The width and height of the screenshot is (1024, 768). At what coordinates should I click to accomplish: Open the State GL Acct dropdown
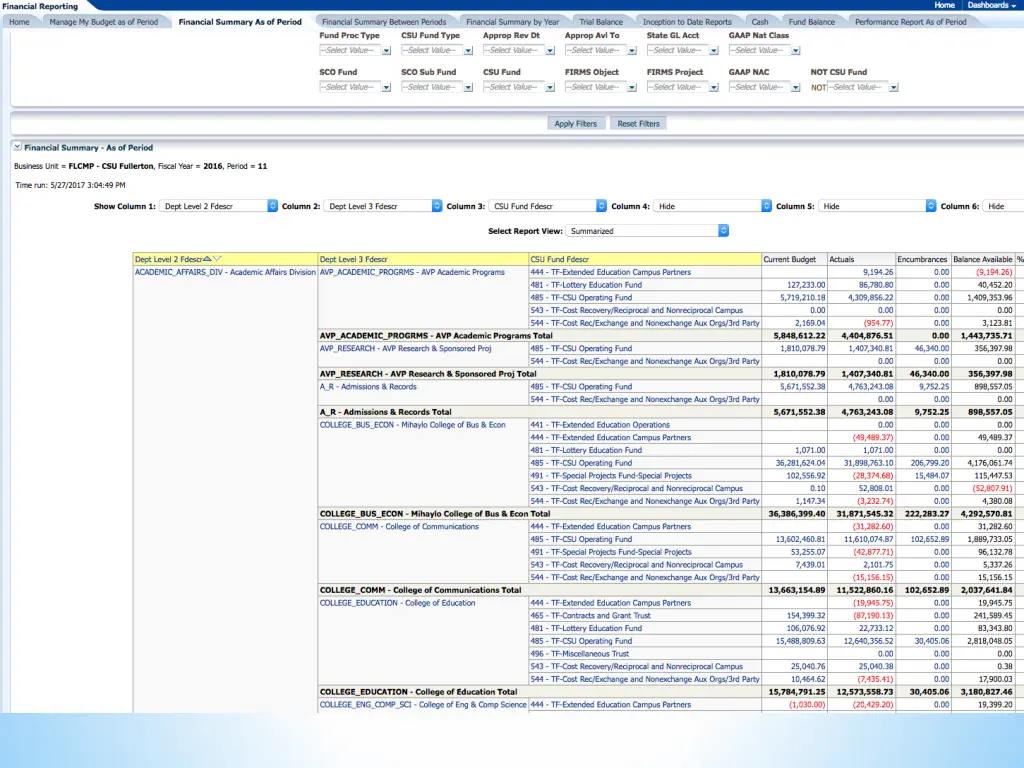pyautogui.click(x=713, y=50)
